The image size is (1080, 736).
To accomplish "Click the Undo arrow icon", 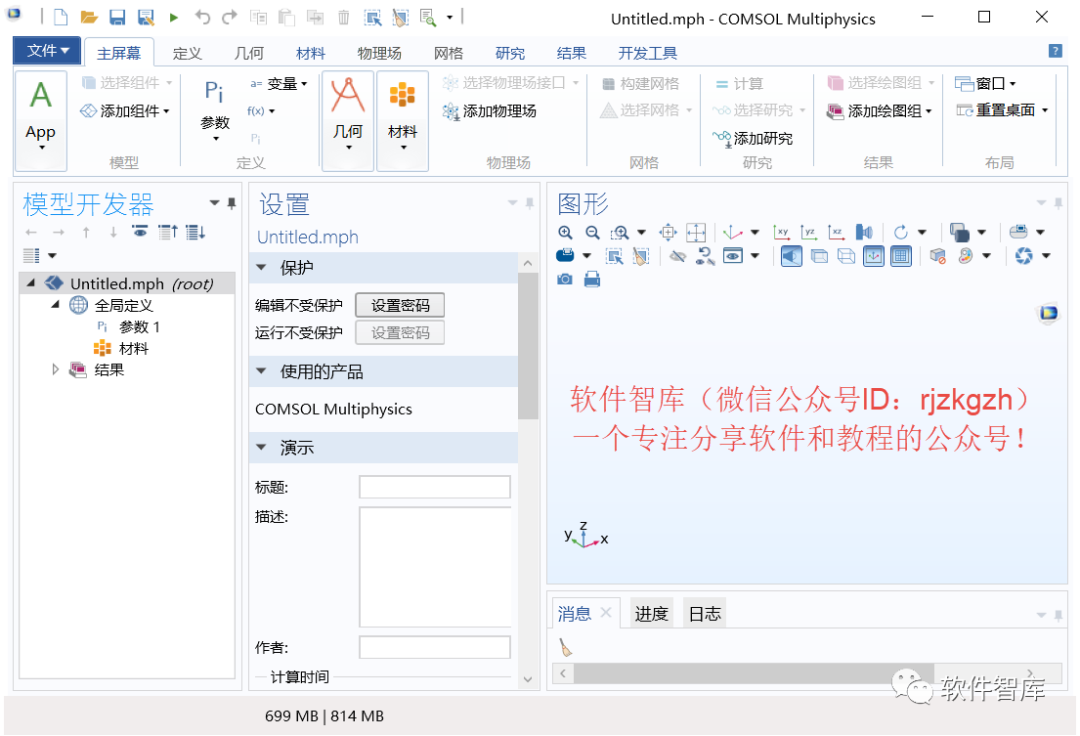I will [x=202, y=17].
